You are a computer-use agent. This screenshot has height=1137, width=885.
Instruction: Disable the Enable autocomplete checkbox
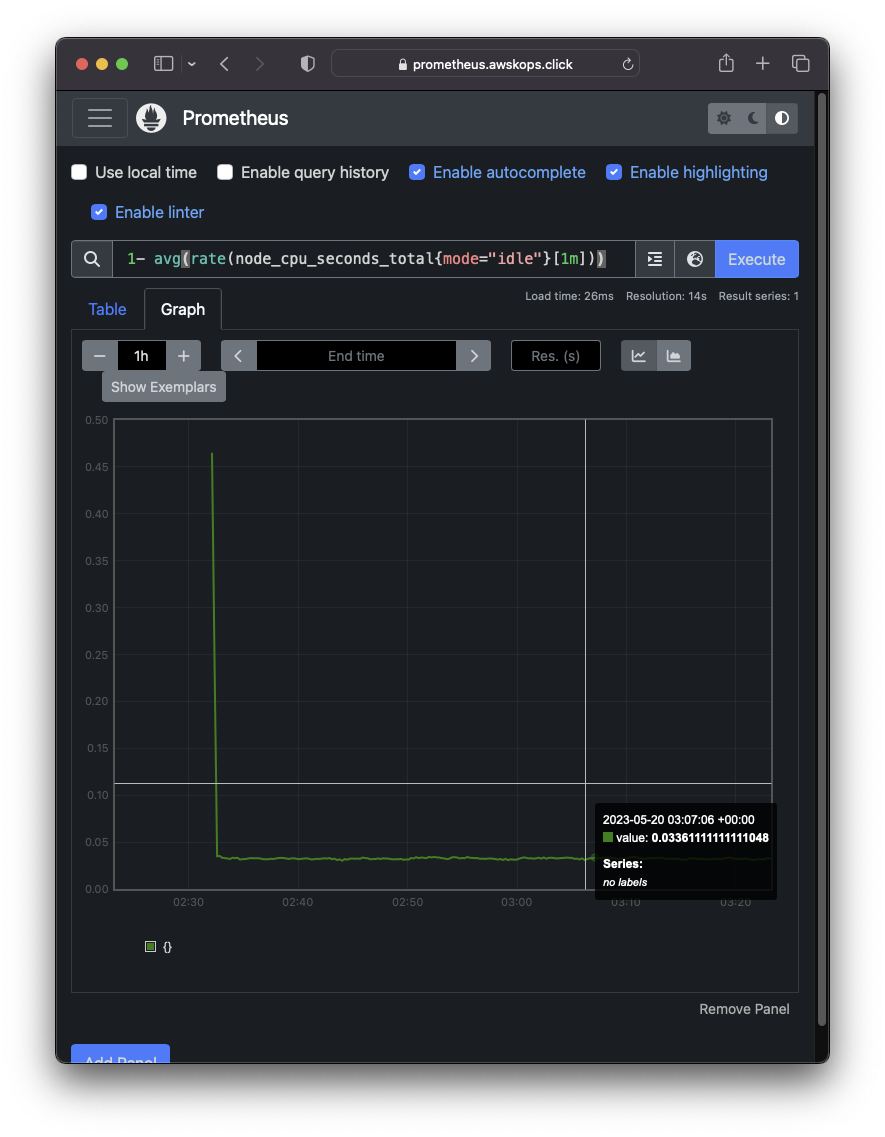(x=417, y=172)
